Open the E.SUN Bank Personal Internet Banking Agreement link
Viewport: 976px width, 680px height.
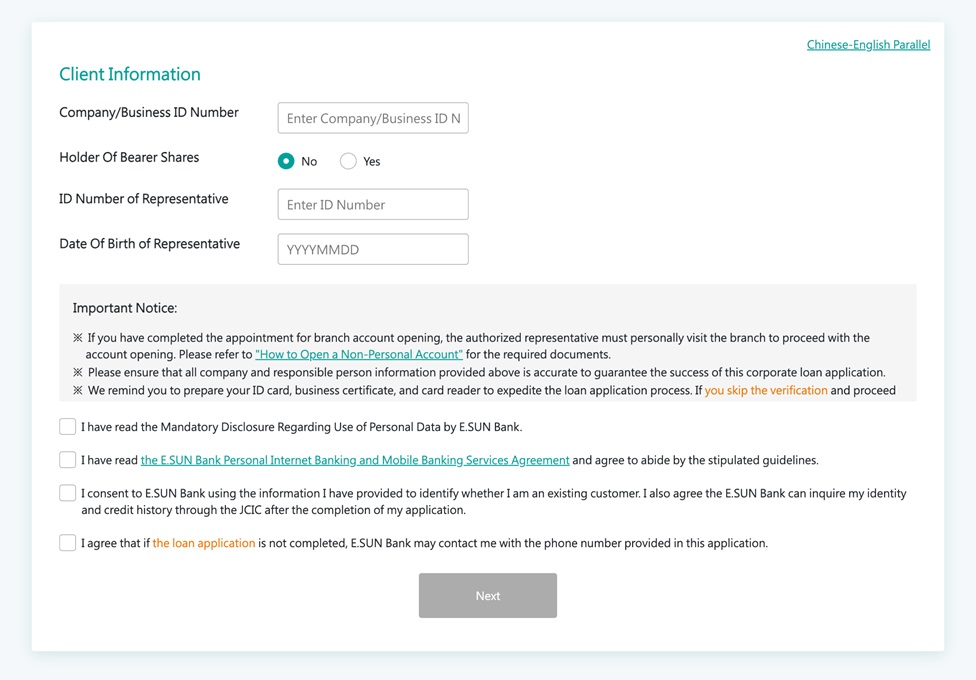coord(355,461)
